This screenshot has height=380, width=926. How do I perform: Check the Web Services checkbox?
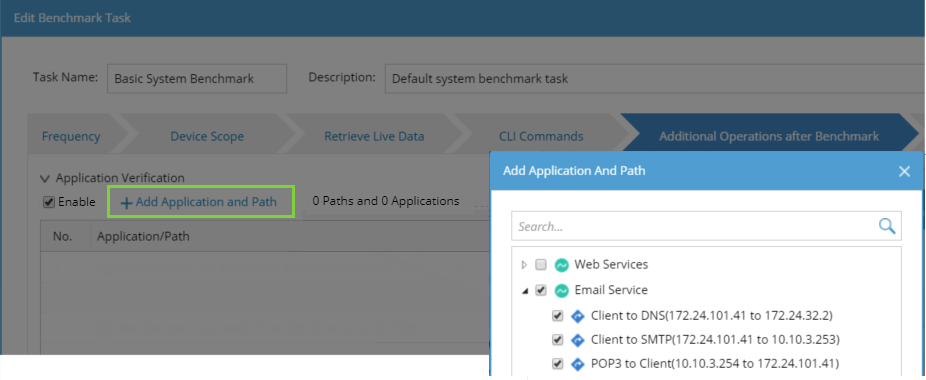(540, 265)
